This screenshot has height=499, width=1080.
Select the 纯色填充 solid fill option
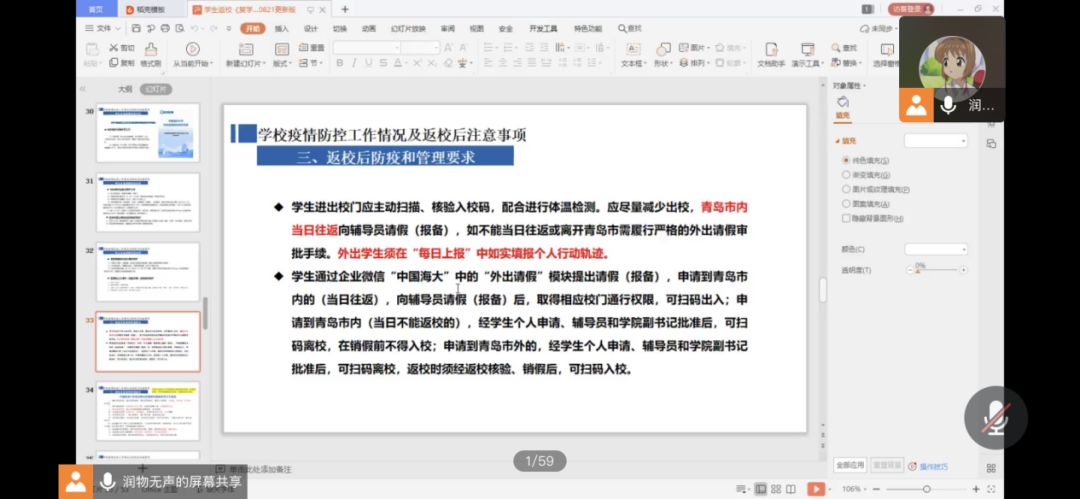[x=846, y=161]
